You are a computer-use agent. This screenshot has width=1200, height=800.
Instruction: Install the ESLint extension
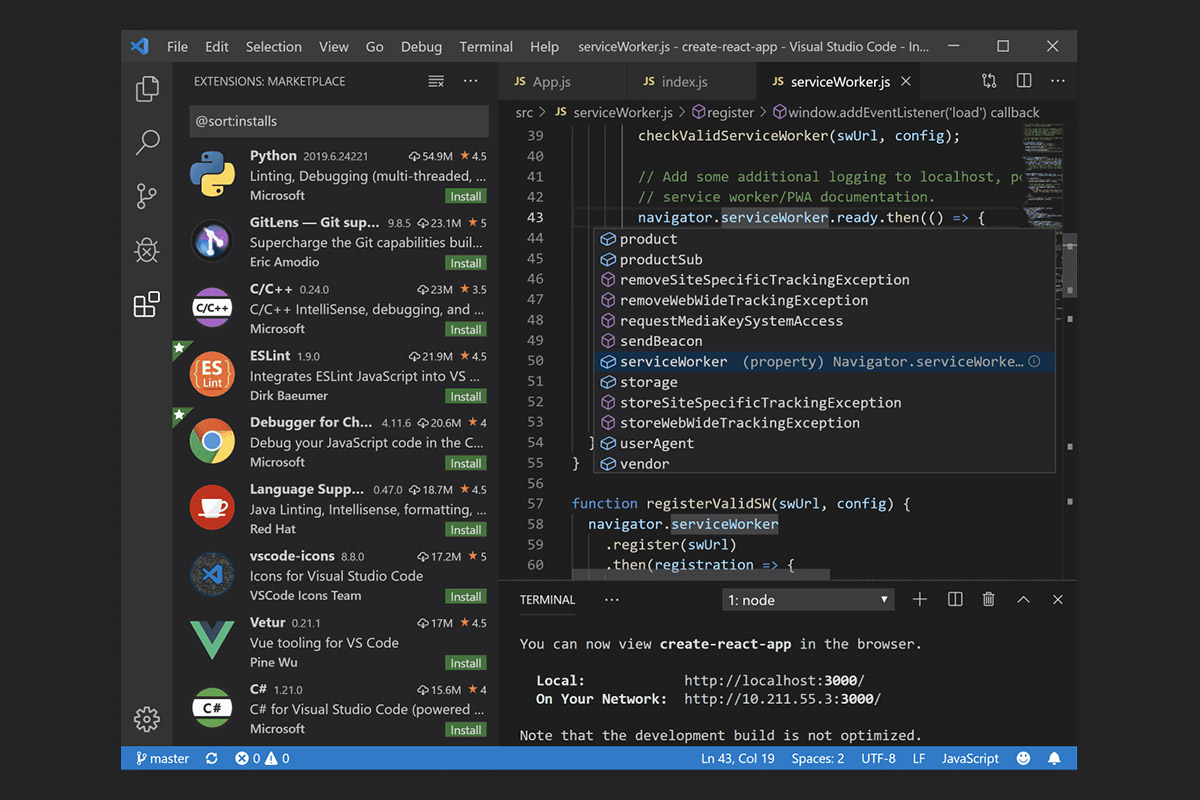[466, 396]
